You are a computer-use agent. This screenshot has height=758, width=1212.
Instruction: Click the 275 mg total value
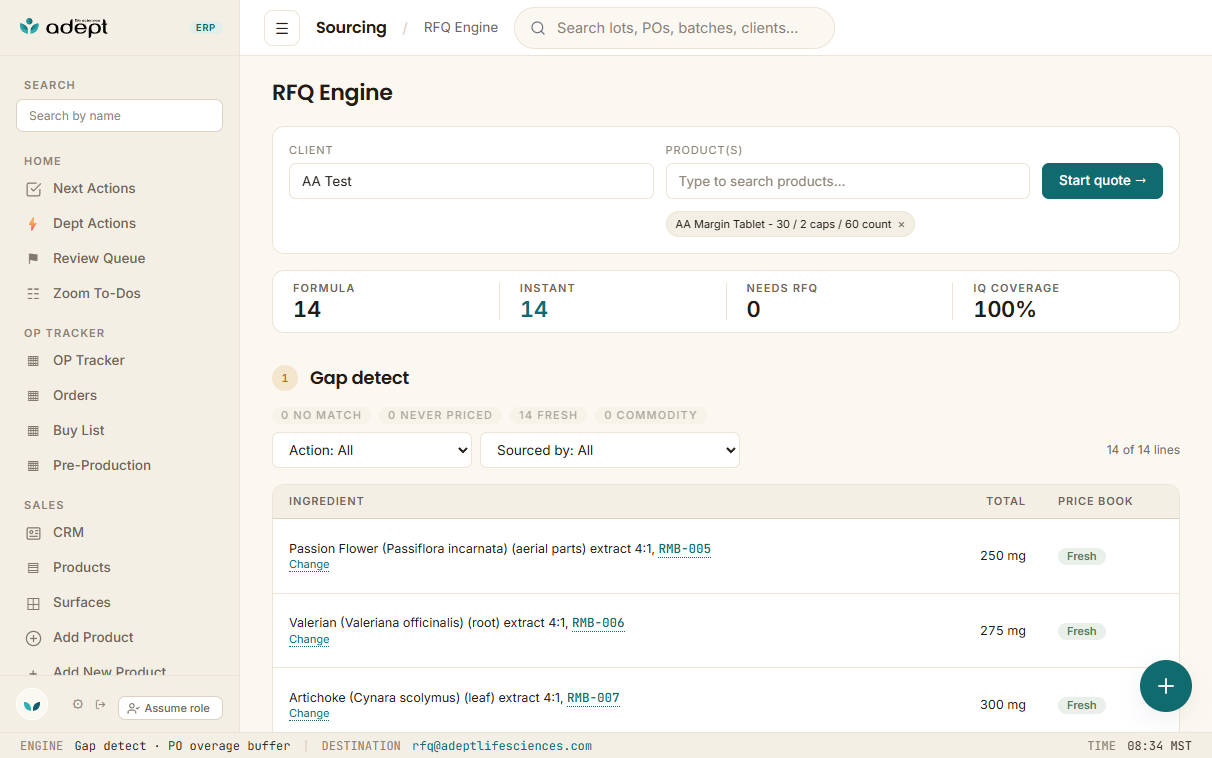1003,631
